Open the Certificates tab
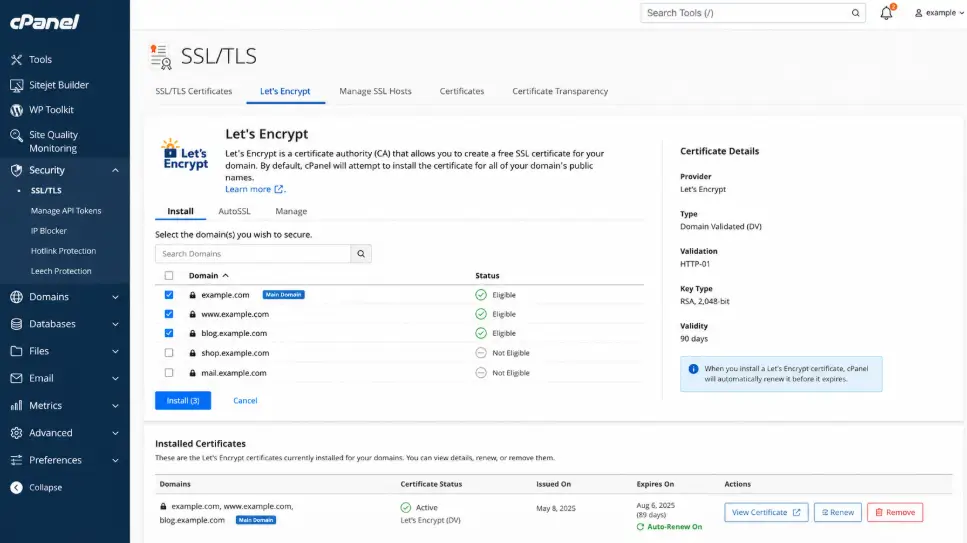Image resolution: width=967 pixels, height=543 pixels. 462,91
